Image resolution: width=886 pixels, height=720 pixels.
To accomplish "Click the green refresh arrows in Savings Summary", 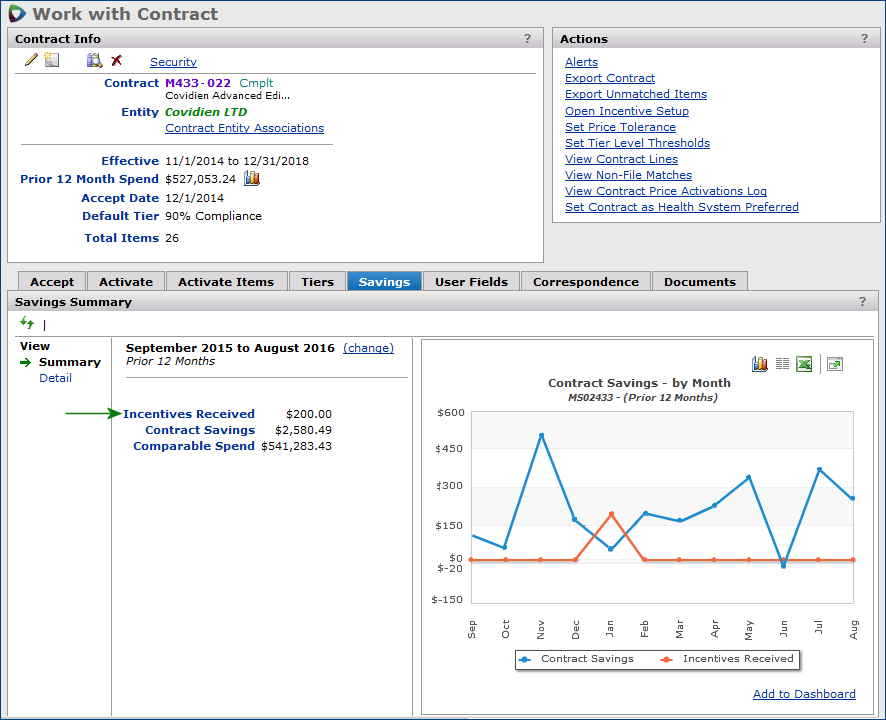I will click(x=27, y=323).
